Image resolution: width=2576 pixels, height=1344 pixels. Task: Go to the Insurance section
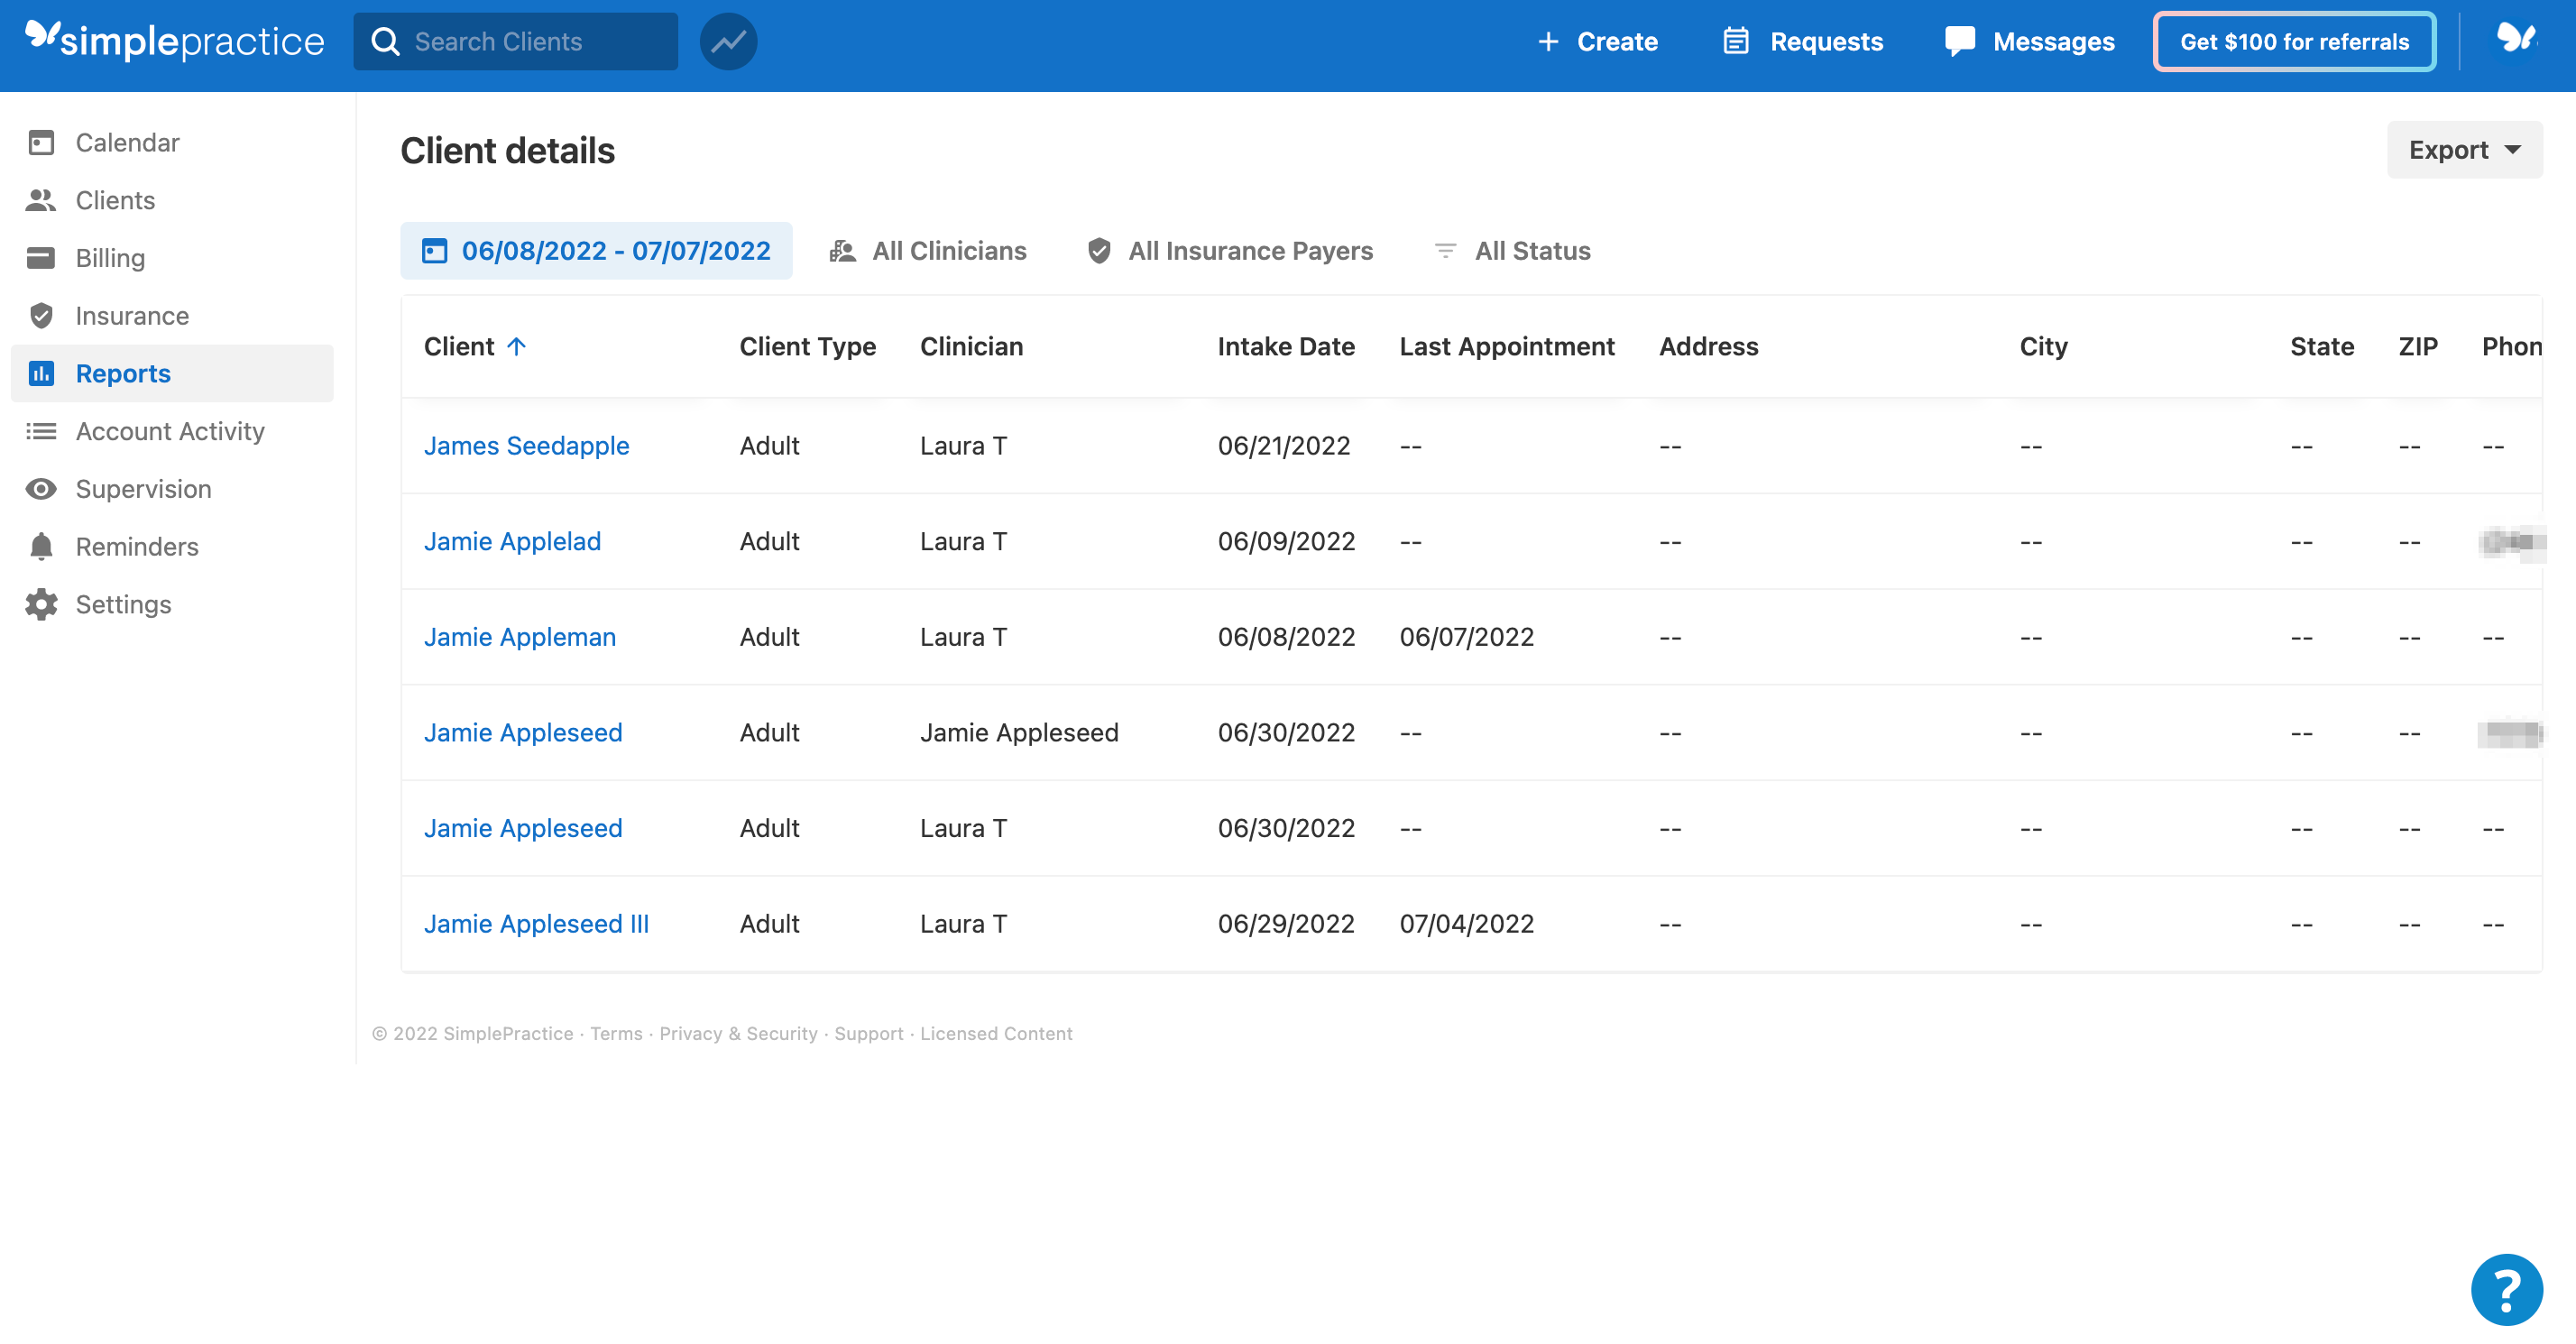click(x=131, y=315)
